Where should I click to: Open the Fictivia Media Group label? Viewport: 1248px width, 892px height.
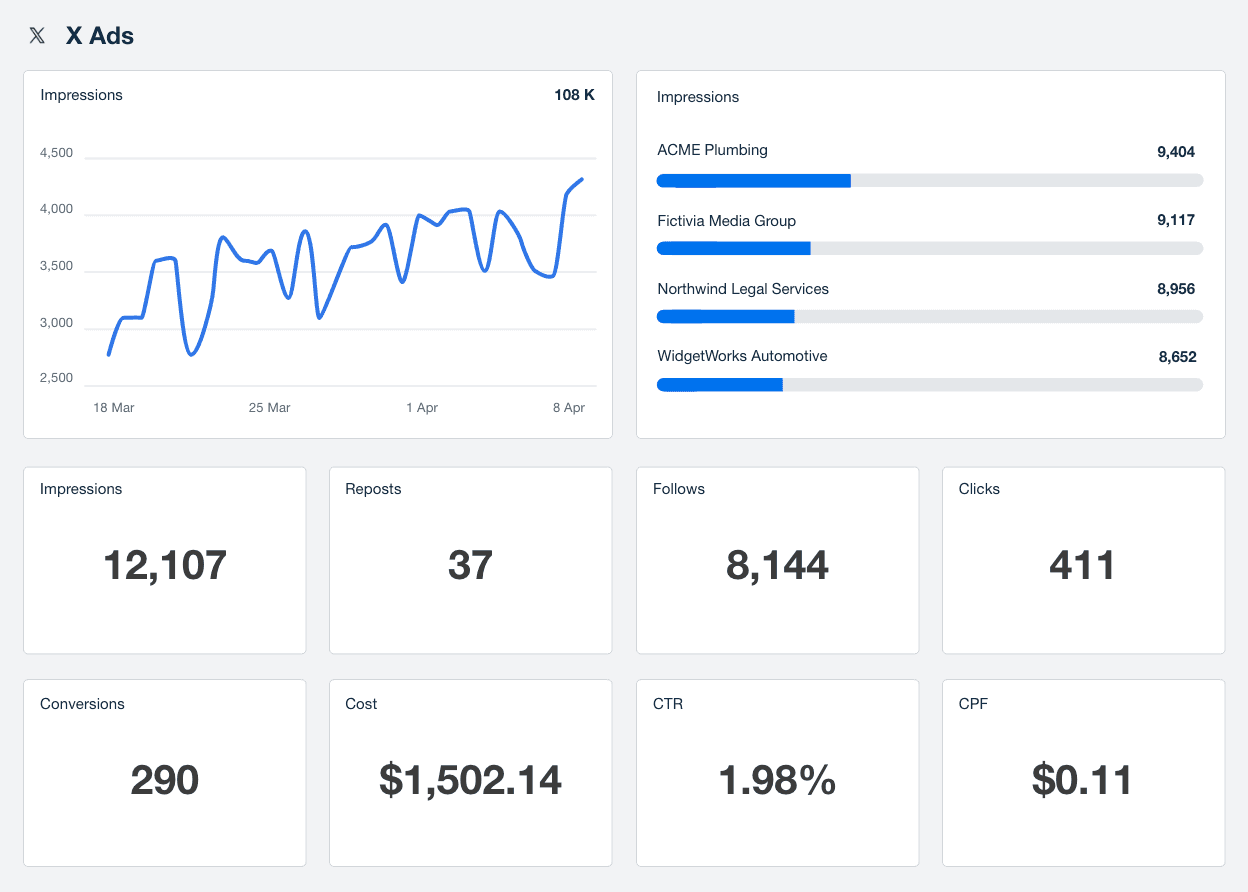coord(726,221)
